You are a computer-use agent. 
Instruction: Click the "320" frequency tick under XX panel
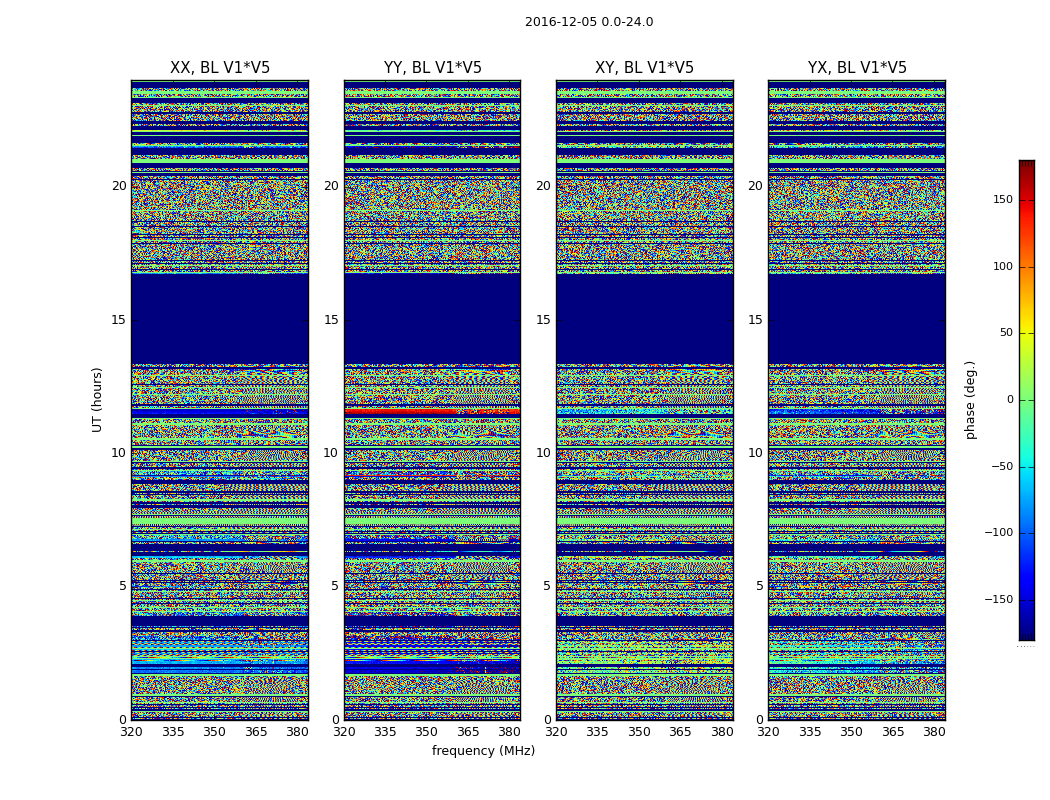point(131,732)
